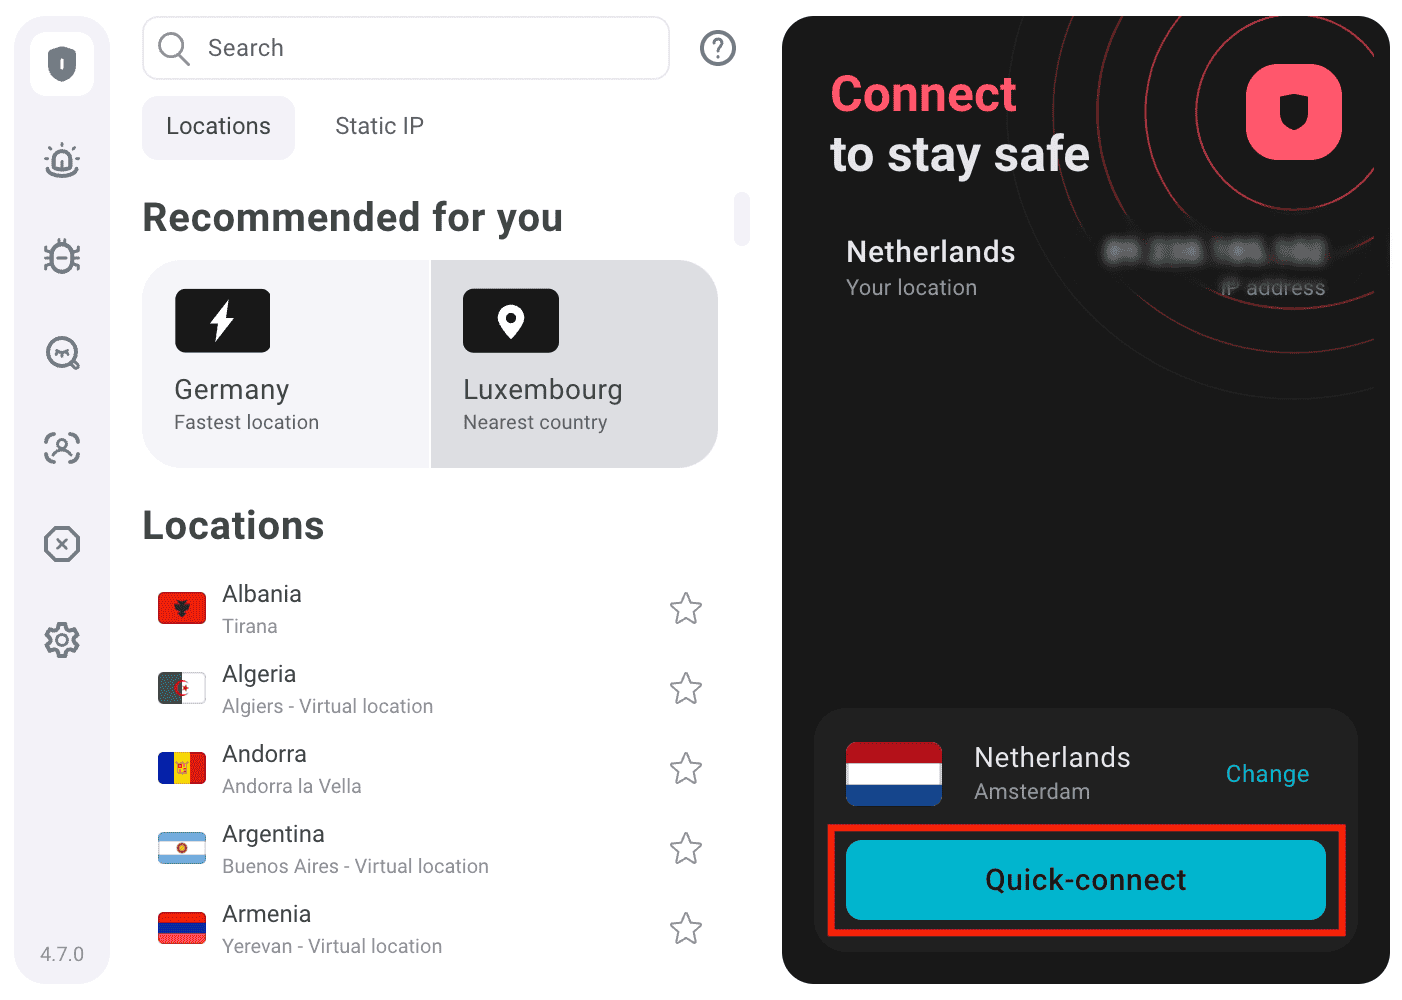
Task: Click the locations list scrollbar handle
Action: tap(742, 218)
